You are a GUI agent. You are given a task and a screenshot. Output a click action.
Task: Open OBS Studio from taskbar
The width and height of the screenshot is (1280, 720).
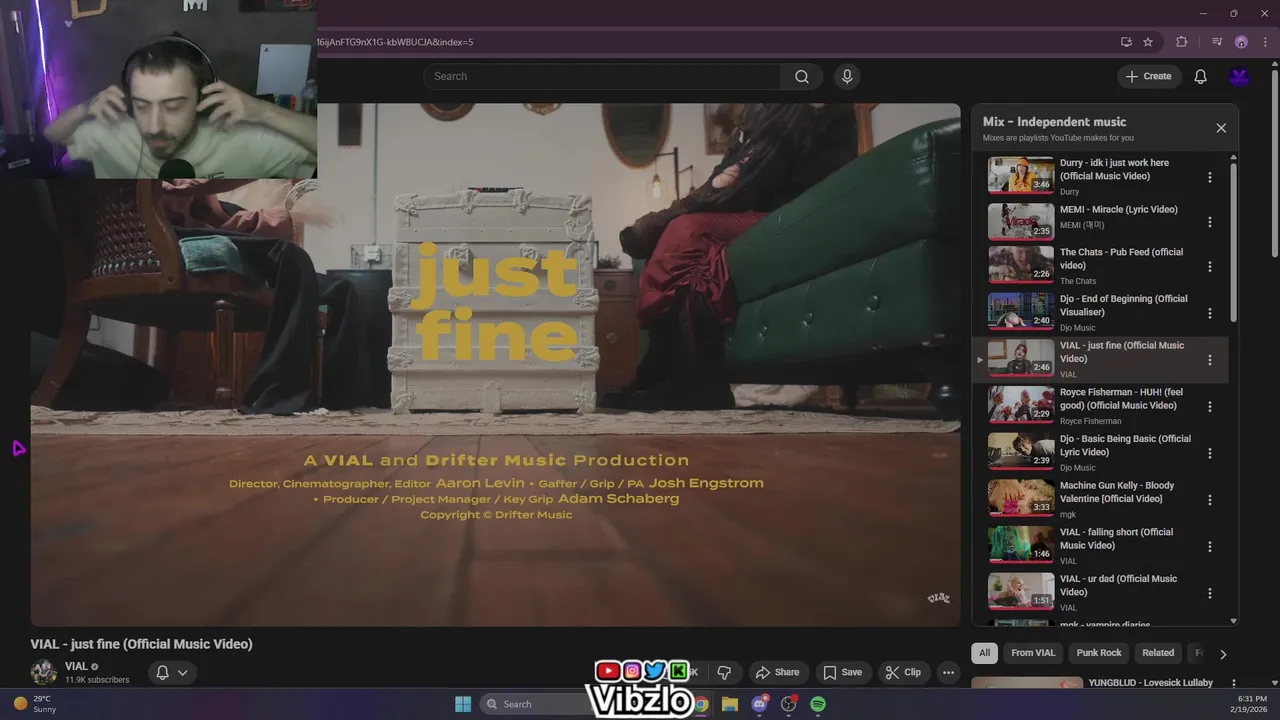coord(788,704)
